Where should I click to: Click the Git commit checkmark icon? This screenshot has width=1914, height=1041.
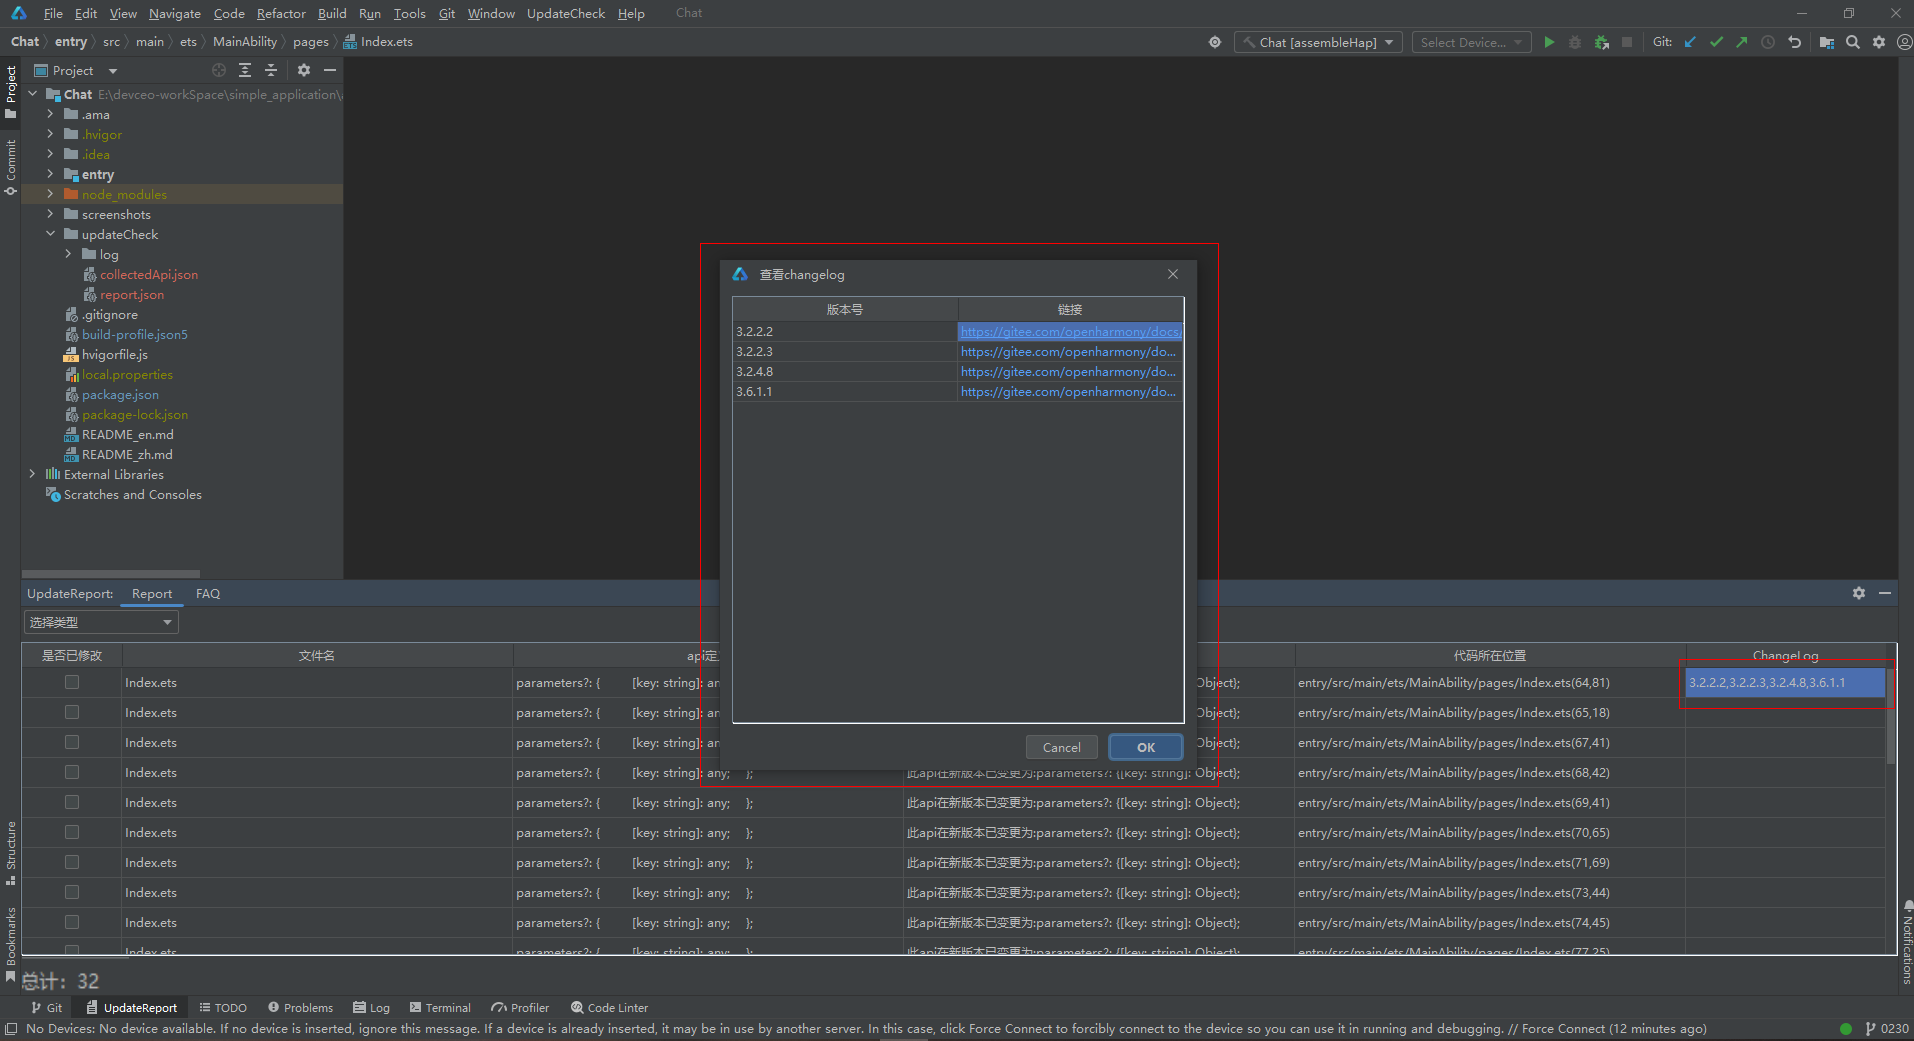click(1716, 42)
